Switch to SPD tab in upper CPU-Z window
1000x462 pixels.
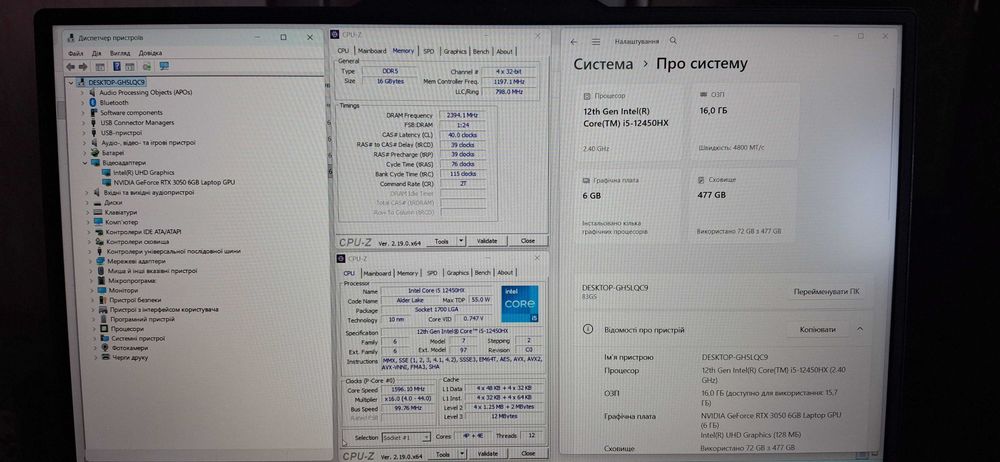point(429,51)
